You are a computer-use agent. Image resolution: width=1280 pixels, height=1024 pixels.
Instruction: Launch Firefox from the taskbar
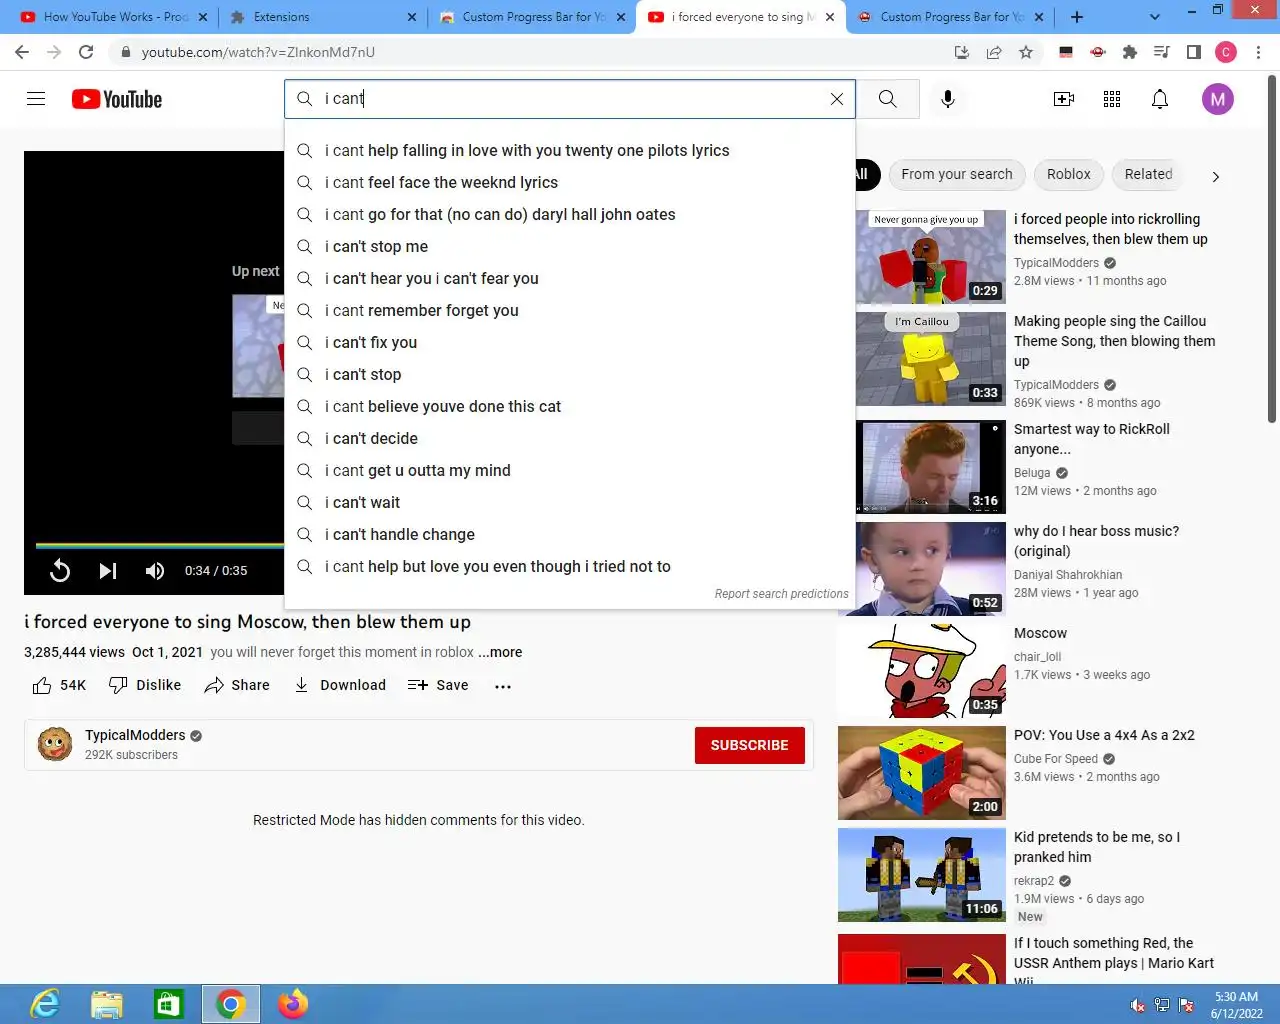[x=293, y=1004]
